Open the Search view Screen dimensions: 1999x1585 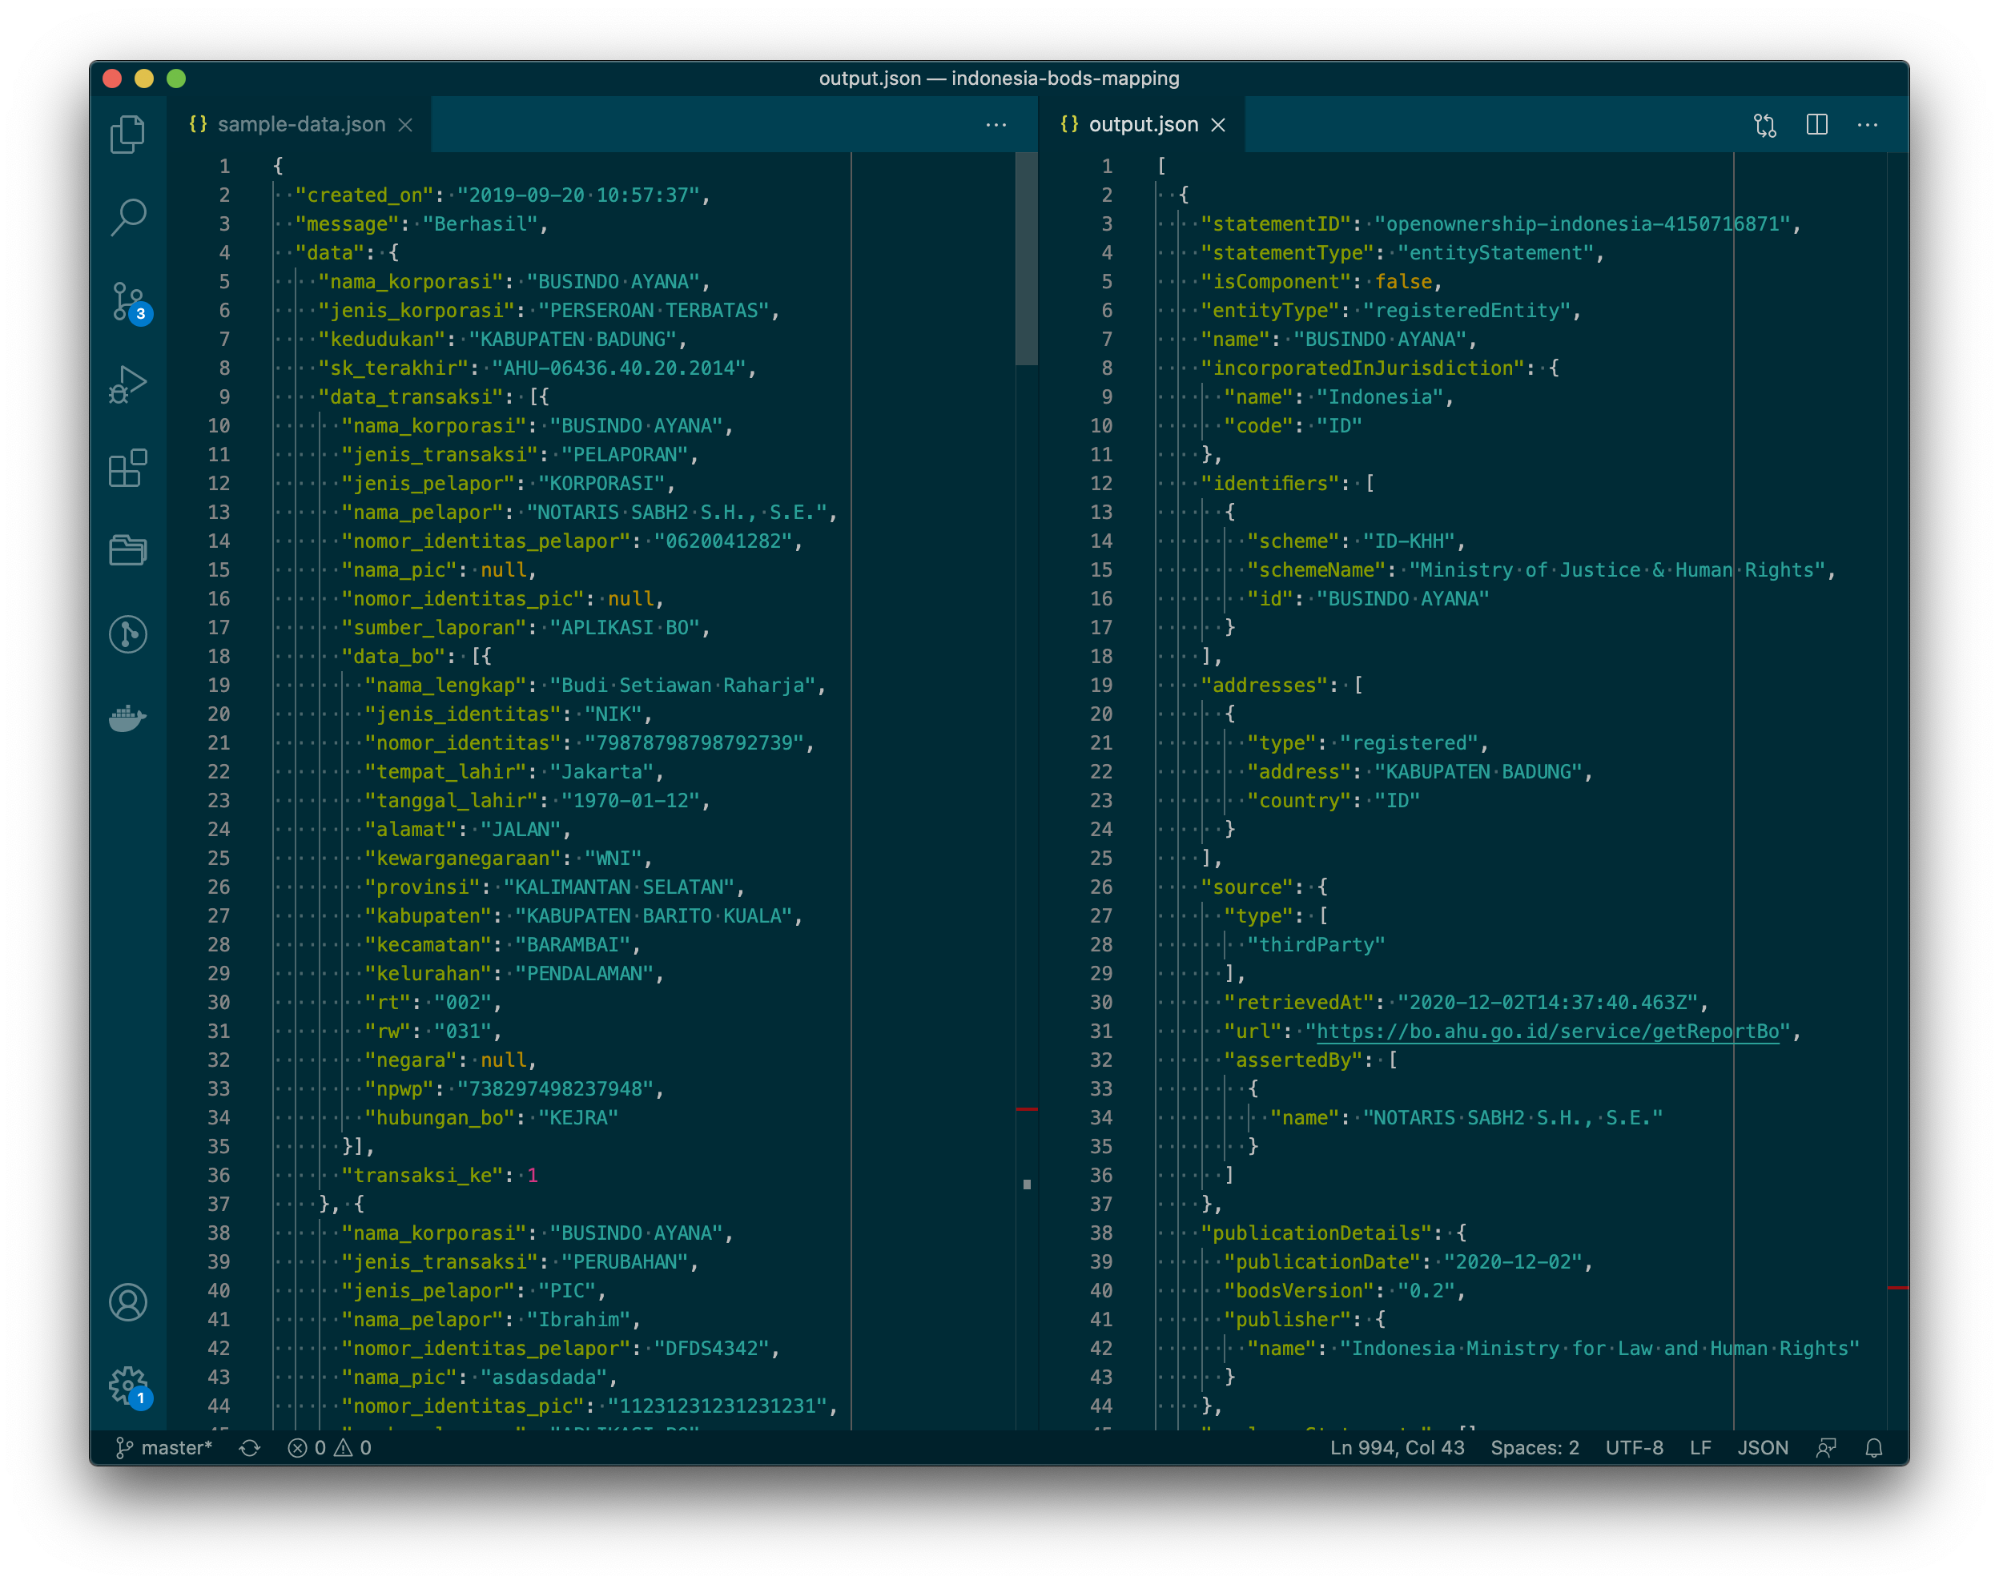click(128, 216)
